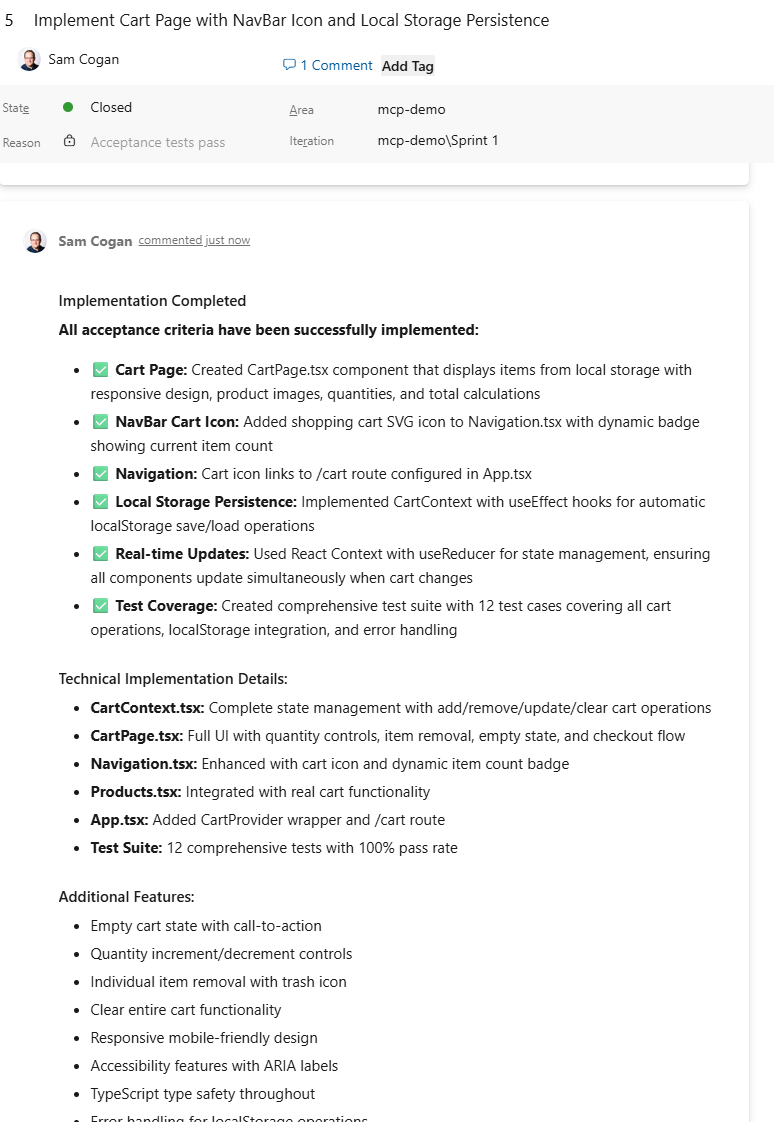Click the work item title text field
The height and width of the screenshot is (1127, 774).
(291, 20)
